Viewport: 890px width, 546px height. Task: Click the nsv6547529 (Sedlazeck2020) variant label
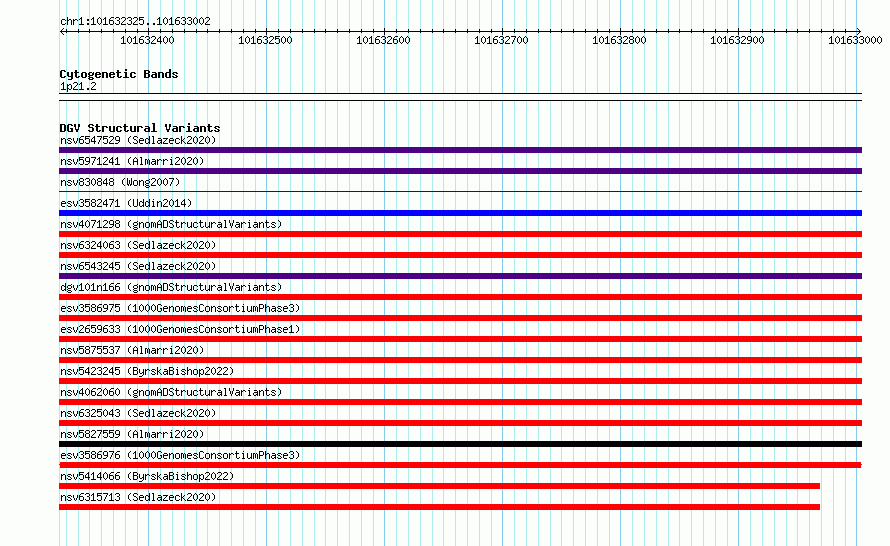pyautogui.click(x=138, y=140)
